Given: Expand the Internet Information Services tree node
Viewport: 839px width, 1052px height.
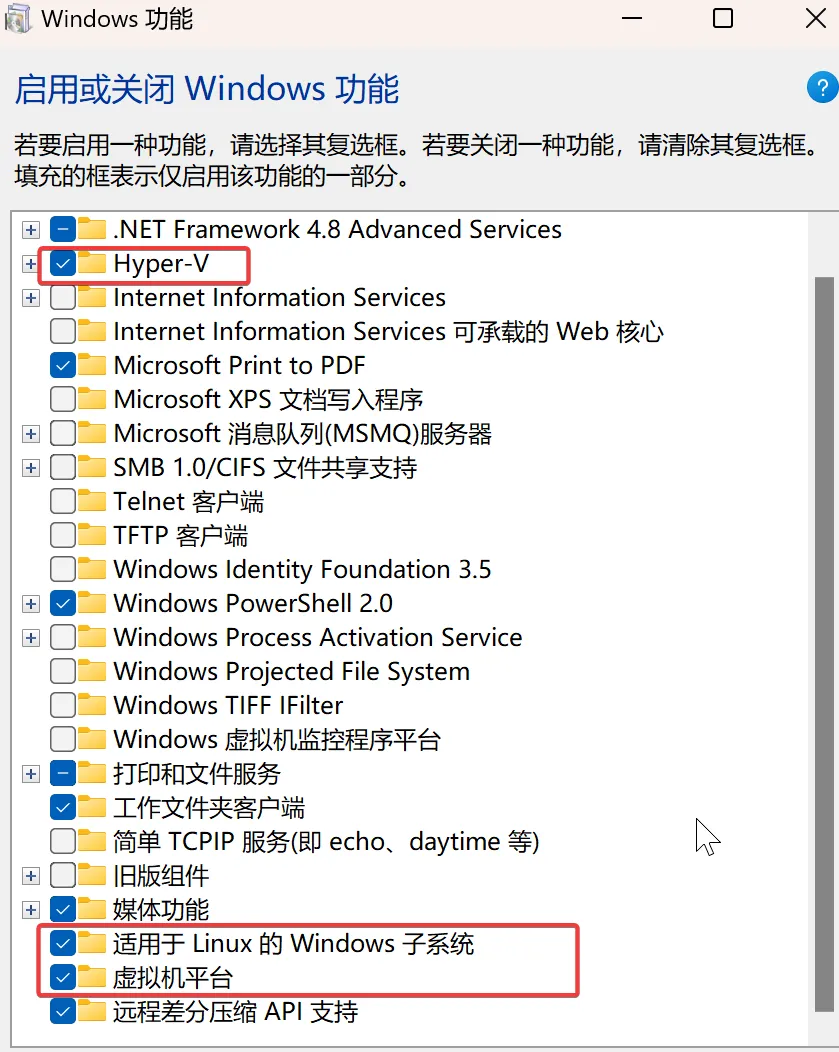Looking at the screenshot, I should [x=31, y=298].
